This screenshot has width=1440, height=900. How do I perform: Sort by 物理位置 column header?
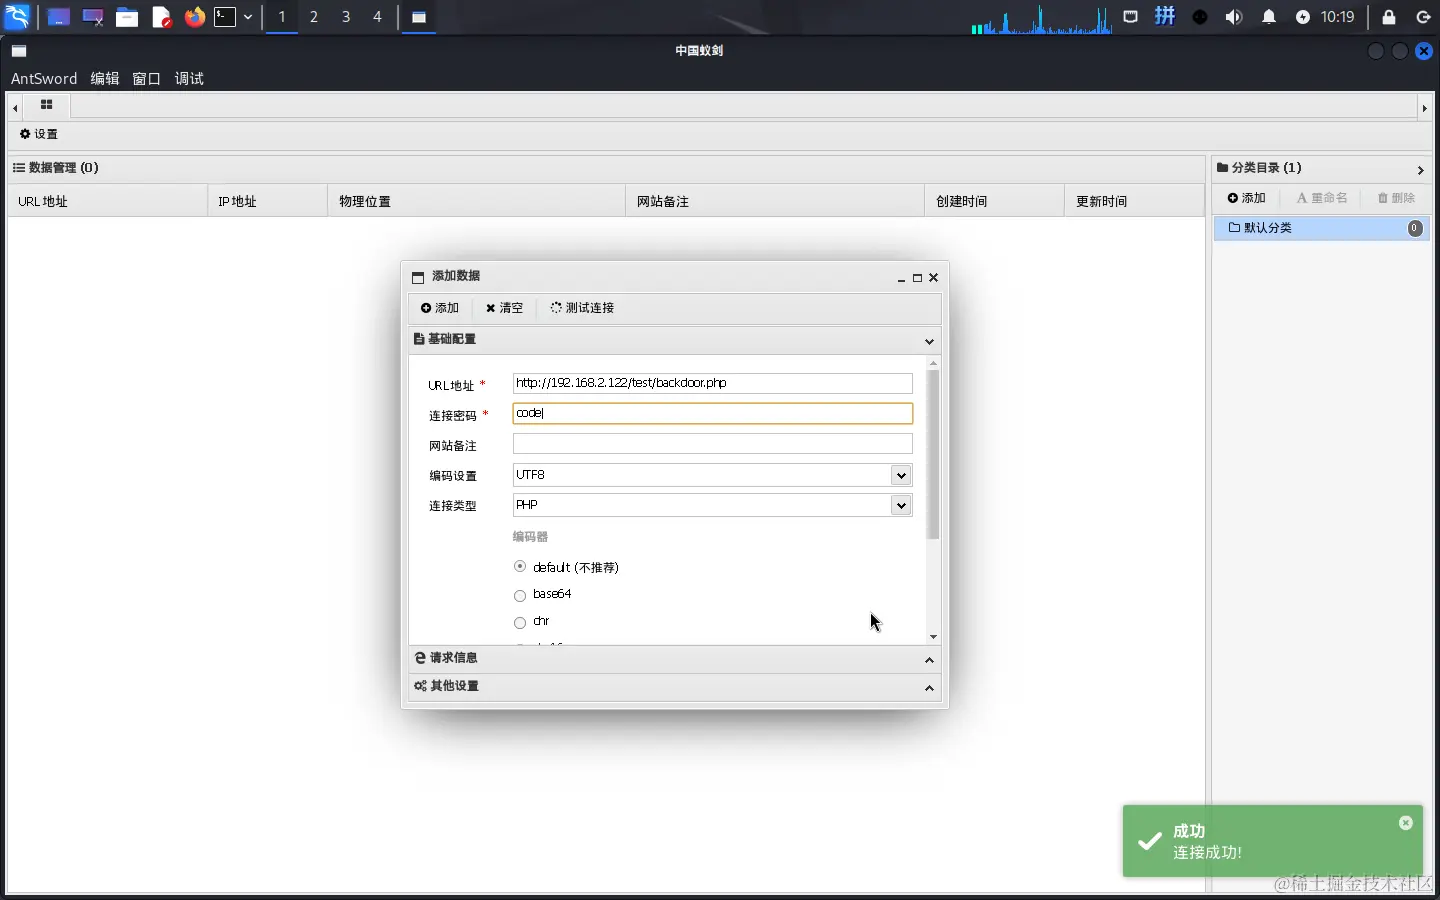(x=477, y=201)
